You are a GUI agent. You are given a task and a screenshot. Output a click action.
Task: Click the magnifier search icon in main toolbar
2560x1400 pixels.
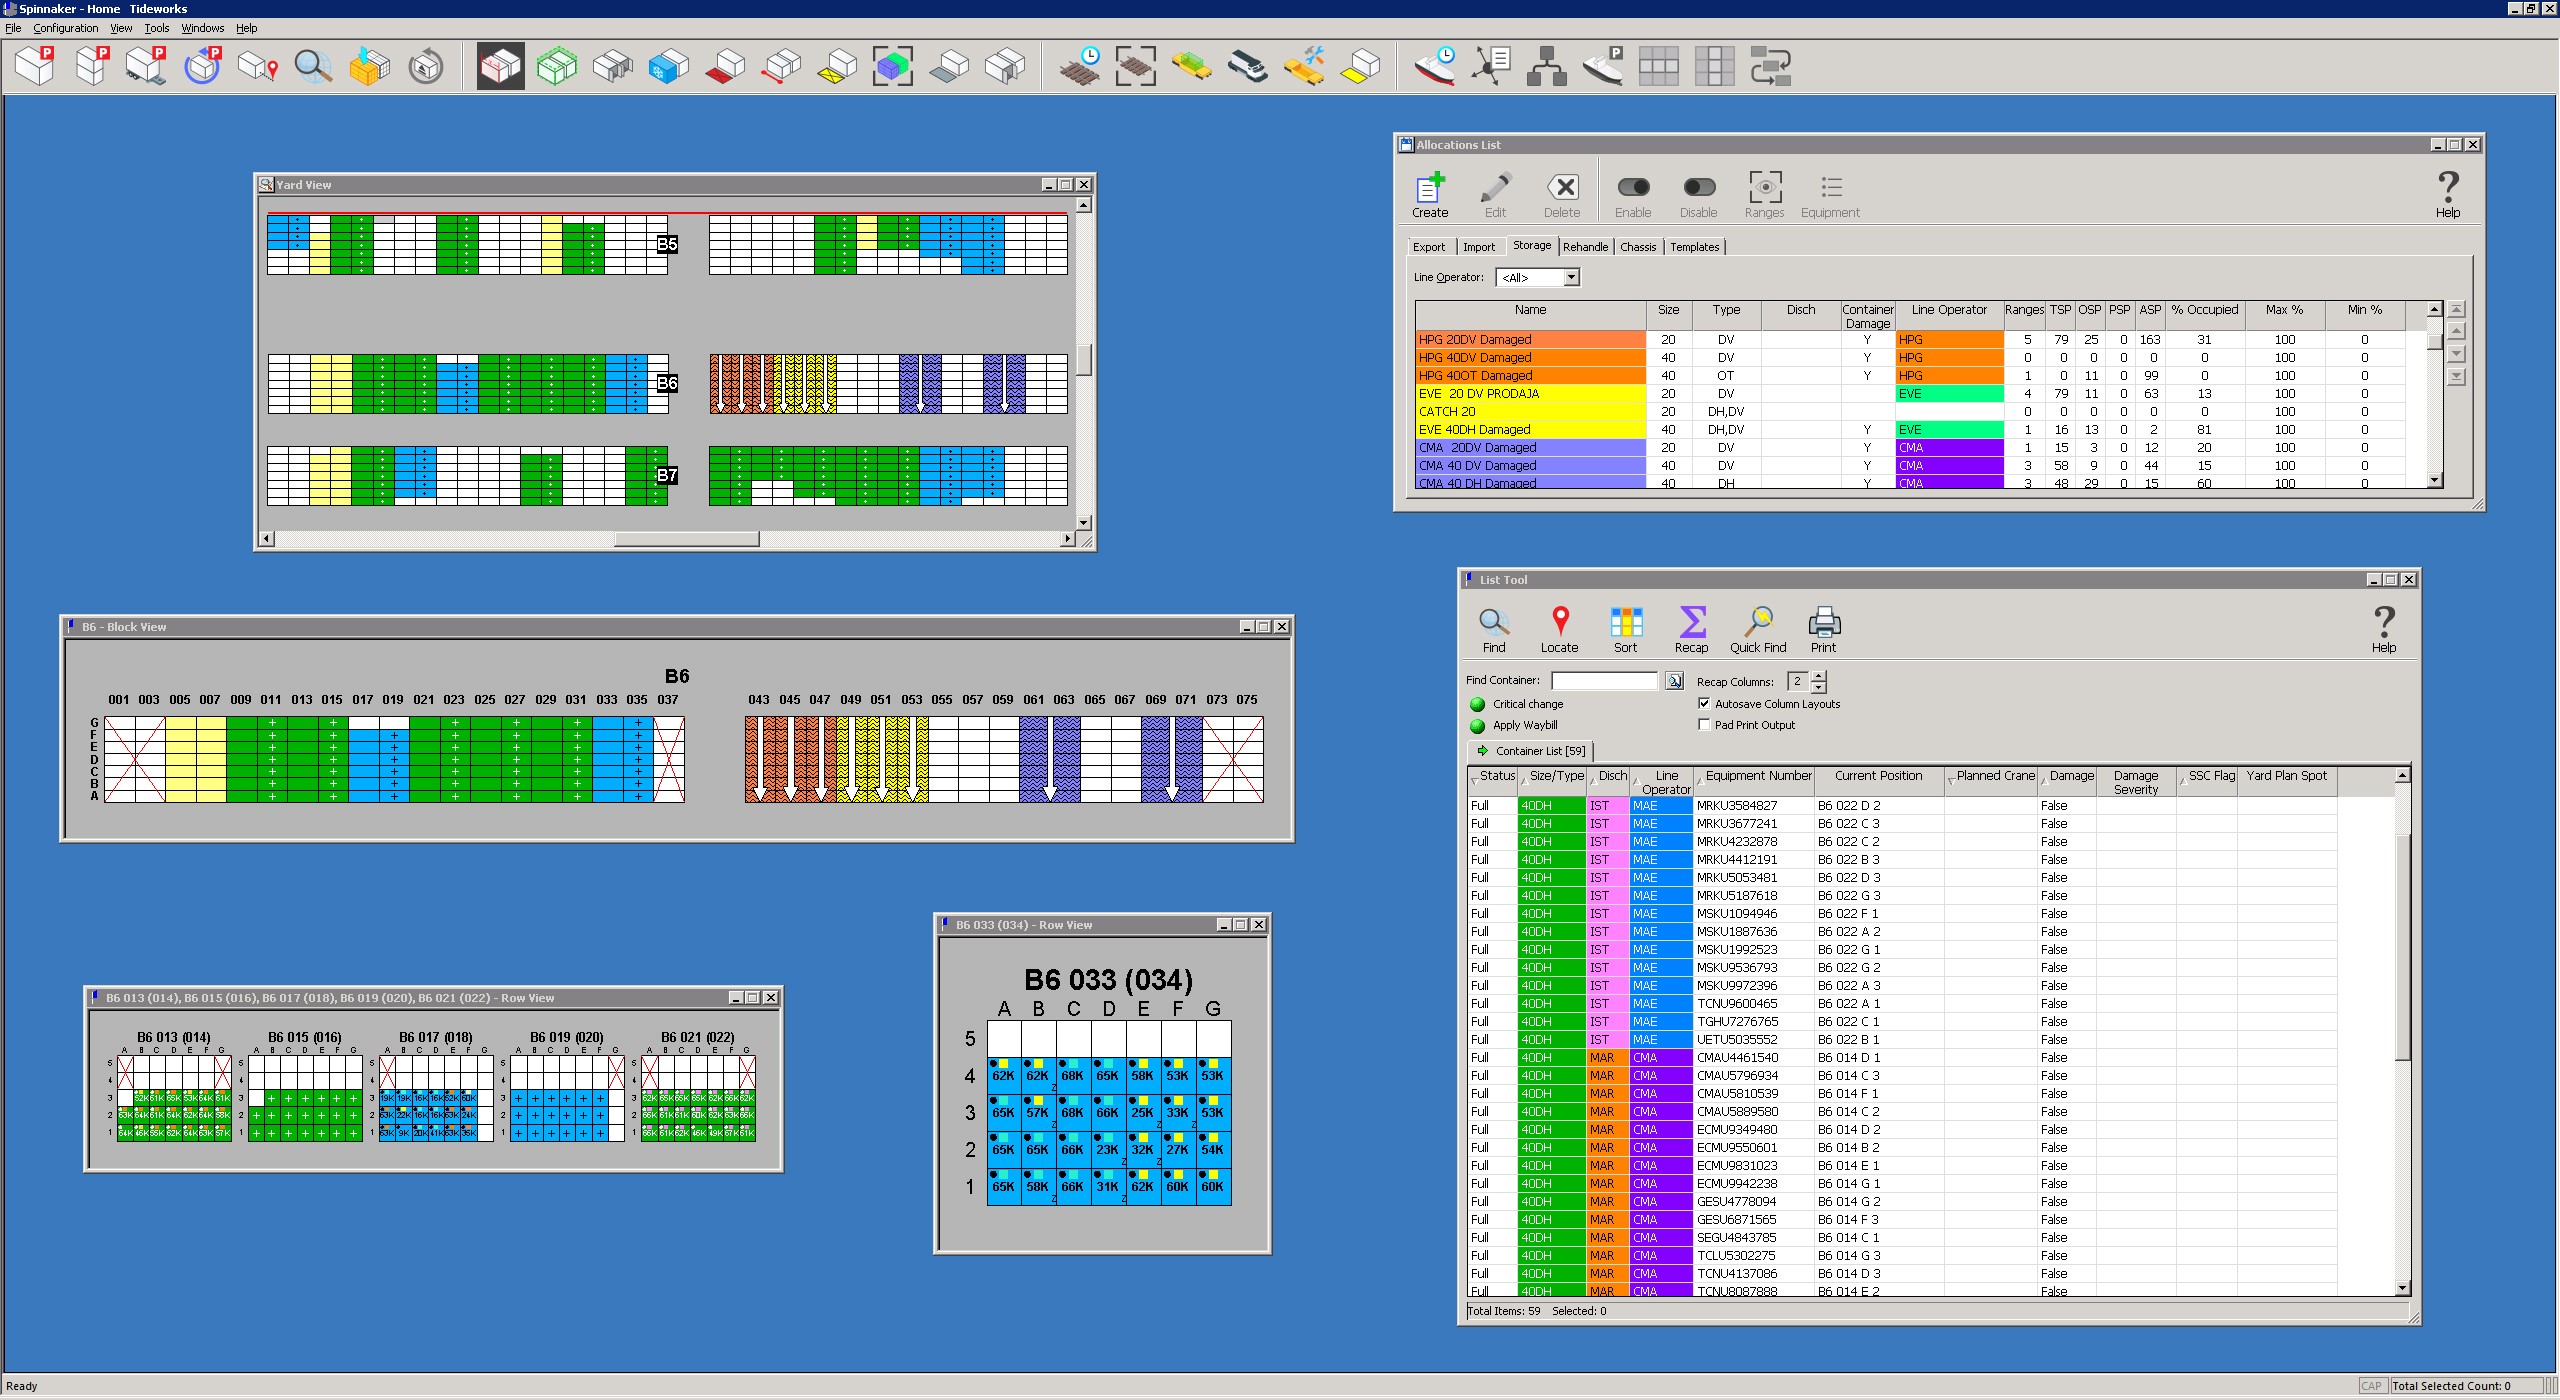click(x=313, y=67)
